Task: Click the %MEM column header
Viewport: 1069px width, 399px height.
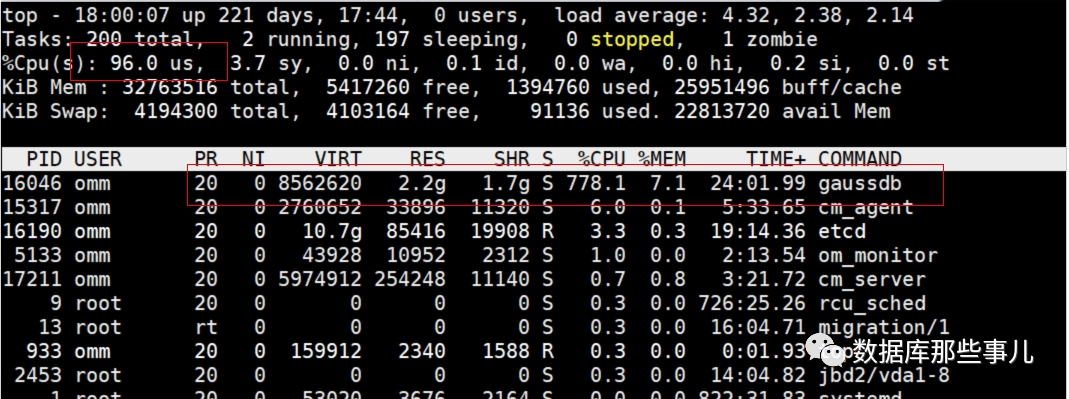Action: tap(661, 160)
